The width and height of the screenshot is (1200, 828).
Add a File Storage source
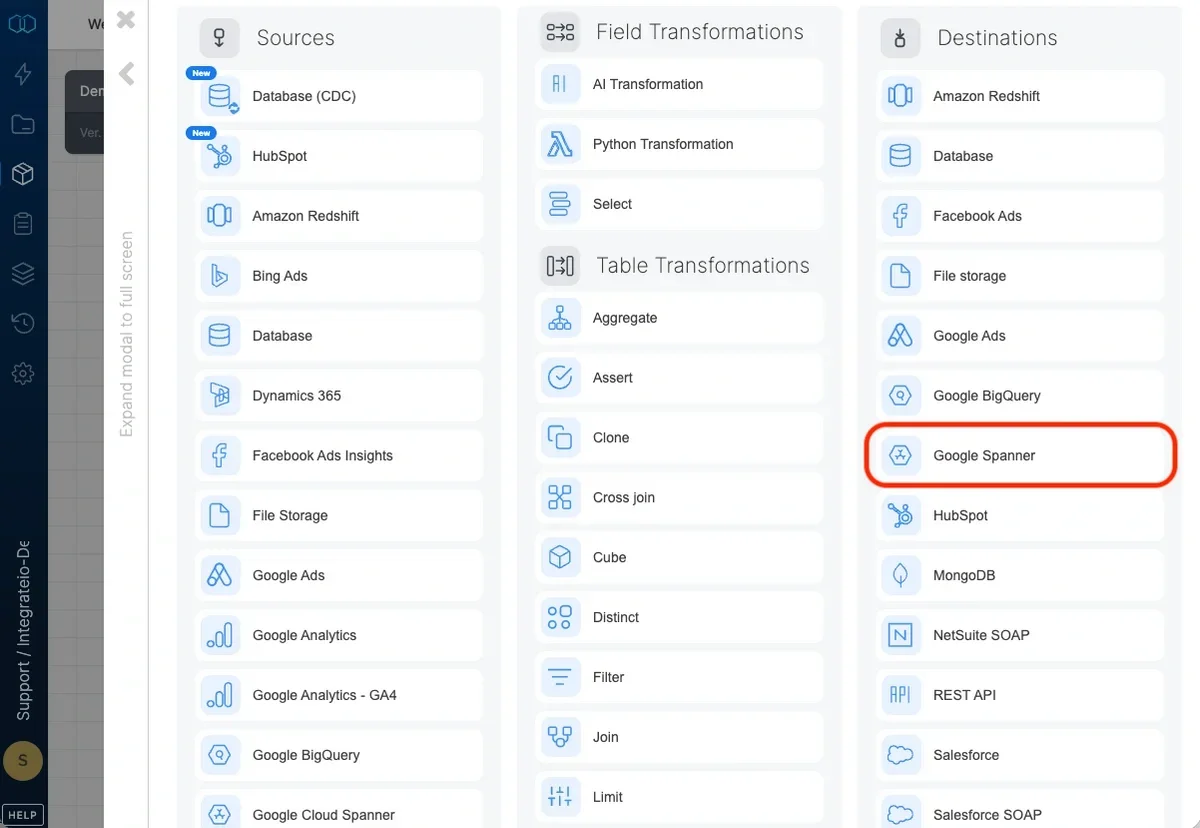[339, 516]
